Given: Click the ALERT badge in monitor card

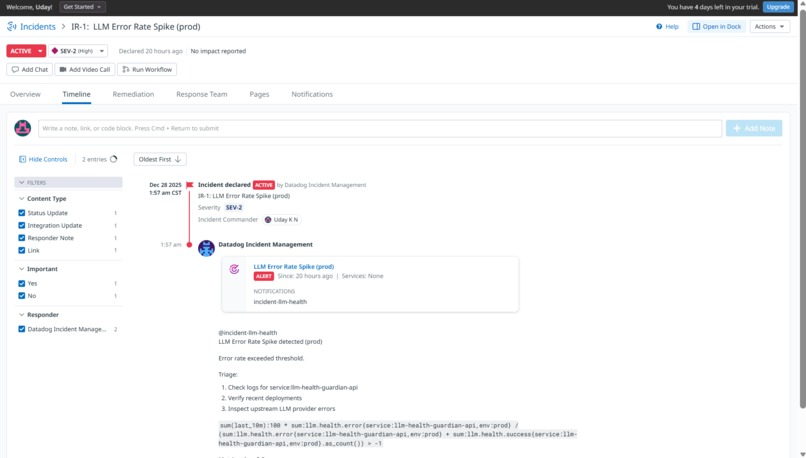Looking at the screenshot, I should pos(264,276).
